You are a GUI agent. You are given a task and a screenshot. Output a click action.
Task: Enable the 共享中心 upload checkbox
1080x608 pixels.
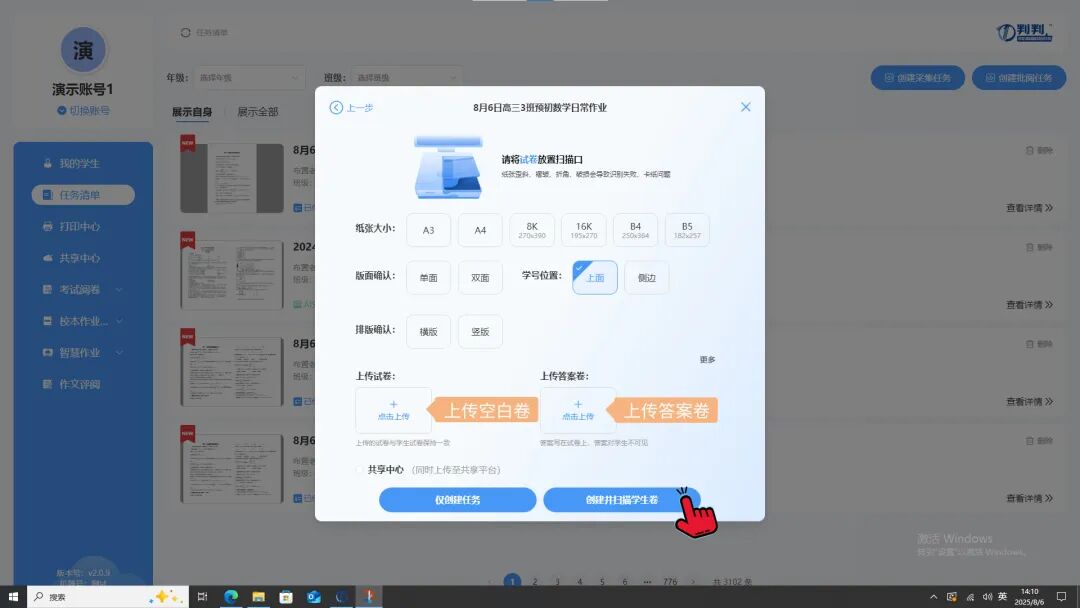358,469
